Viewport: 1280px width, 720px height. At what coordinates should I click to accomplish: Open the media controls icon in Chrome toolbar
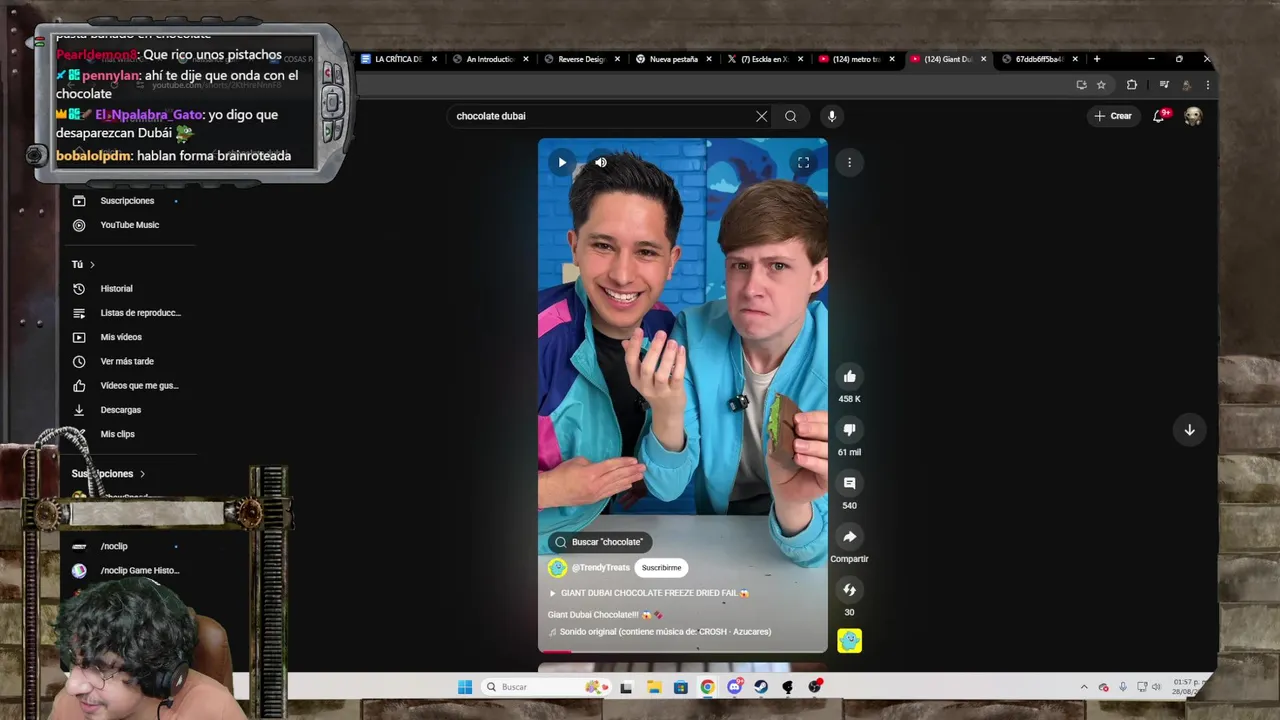click(1163, 85)
